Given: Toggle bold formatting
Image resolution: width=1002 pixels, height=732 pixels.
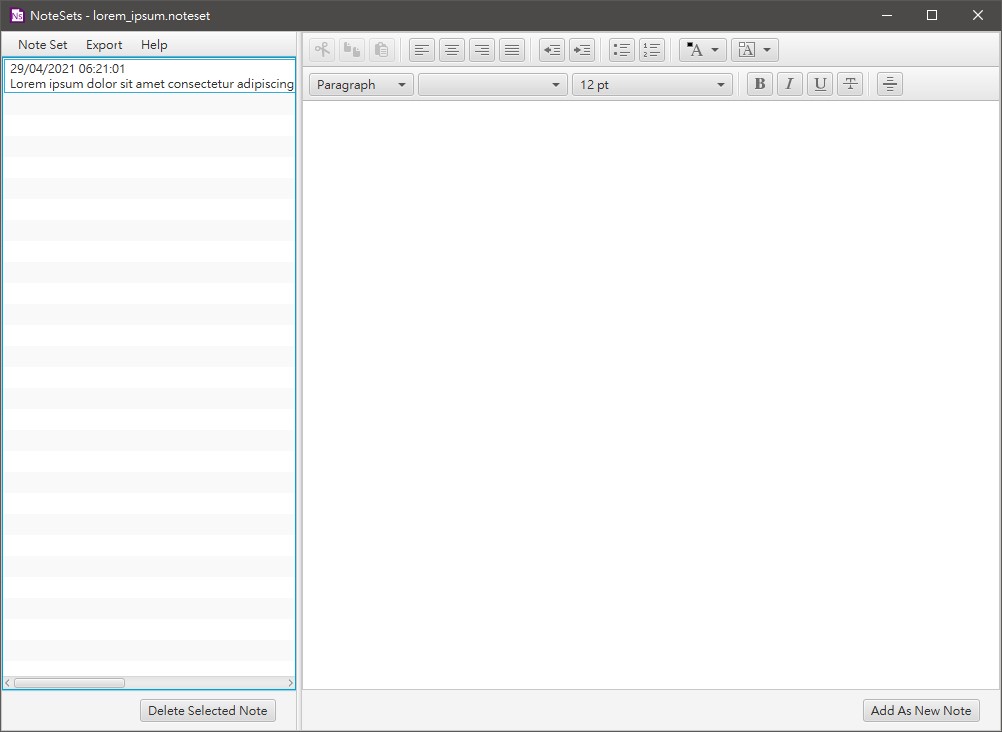Looking at the screenshot, I should pos(759,83).
